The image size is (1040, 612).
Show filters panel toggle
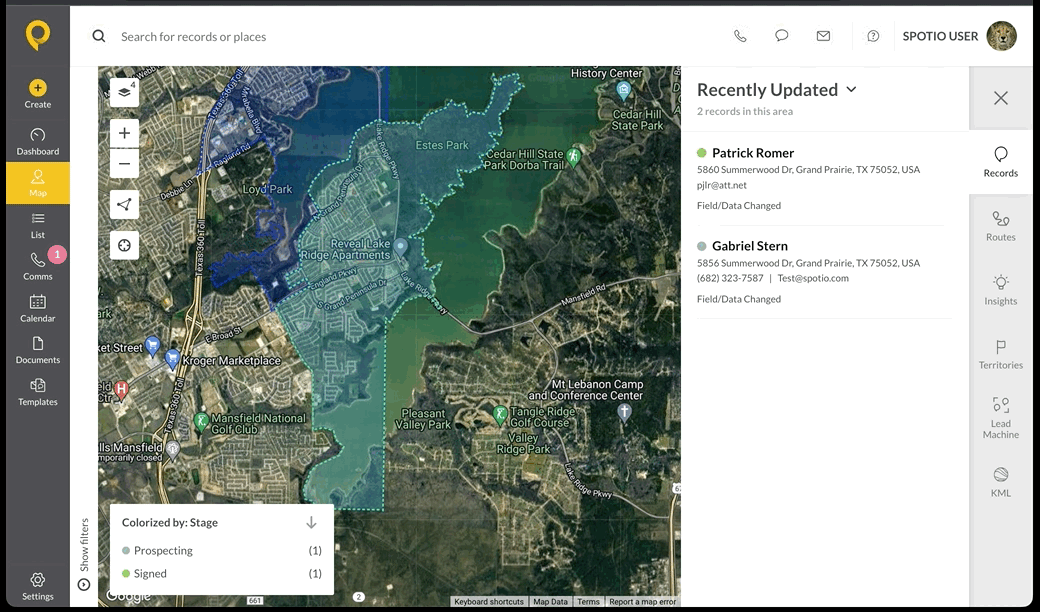84,554
